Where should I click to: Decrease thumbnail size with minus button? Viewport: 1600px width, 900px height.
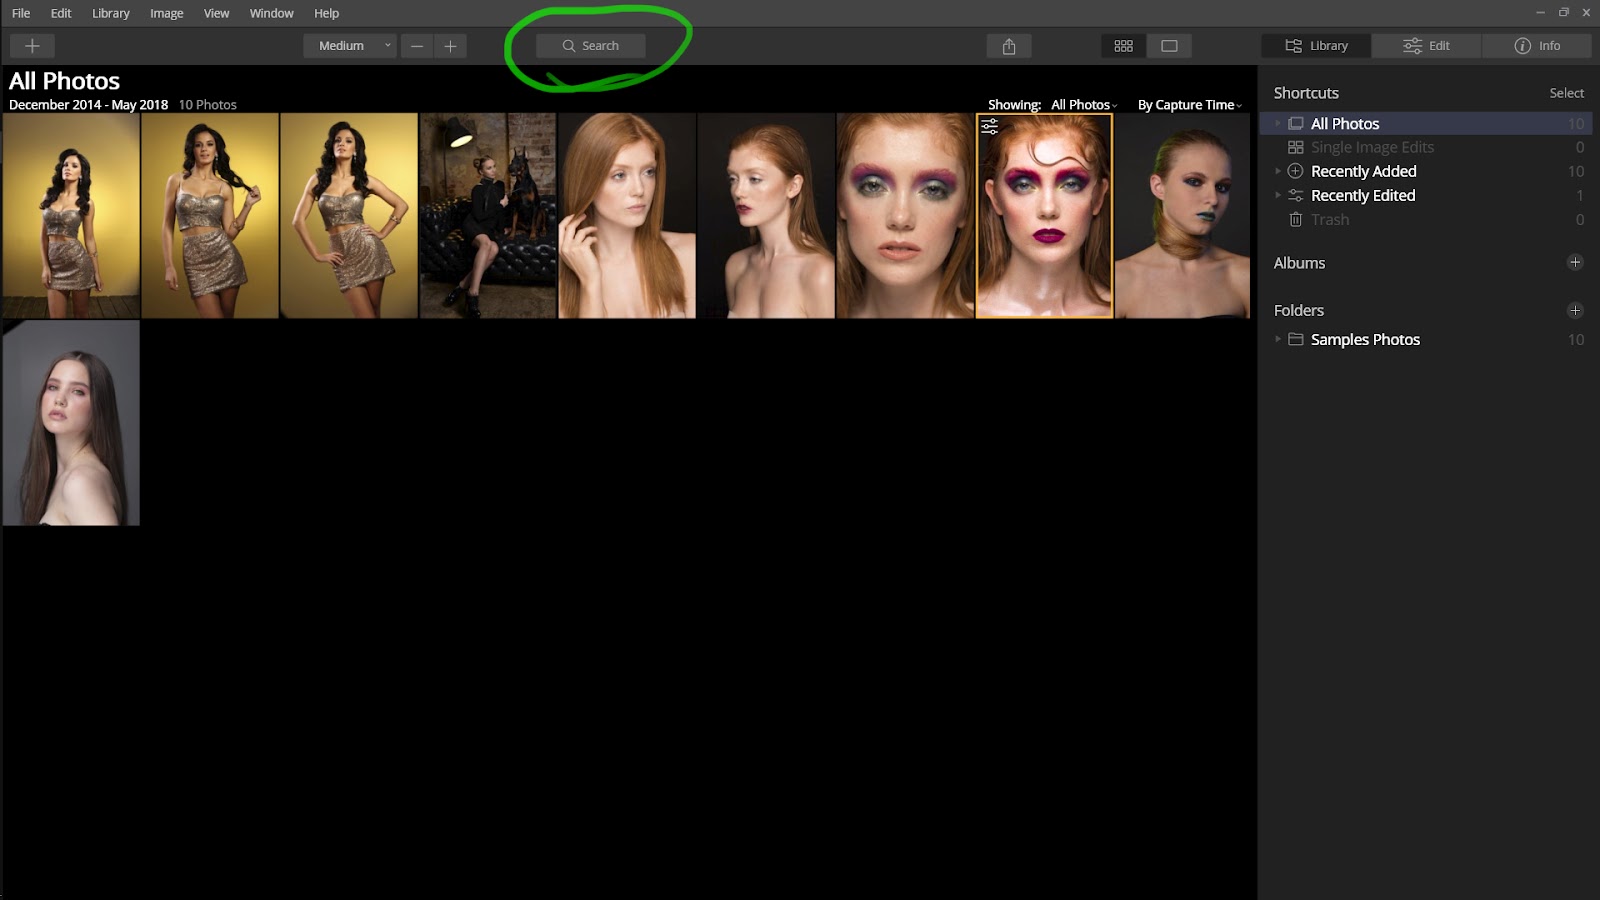click(x=417, y=46)
